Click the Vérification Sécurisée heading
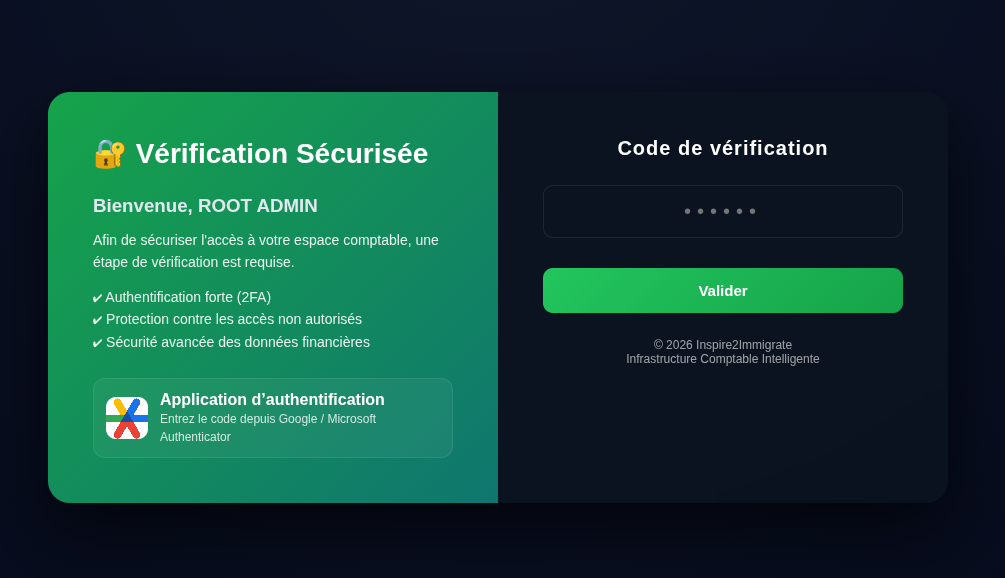1005x578 pixels. pyautogui.click(x=281, y=154)
